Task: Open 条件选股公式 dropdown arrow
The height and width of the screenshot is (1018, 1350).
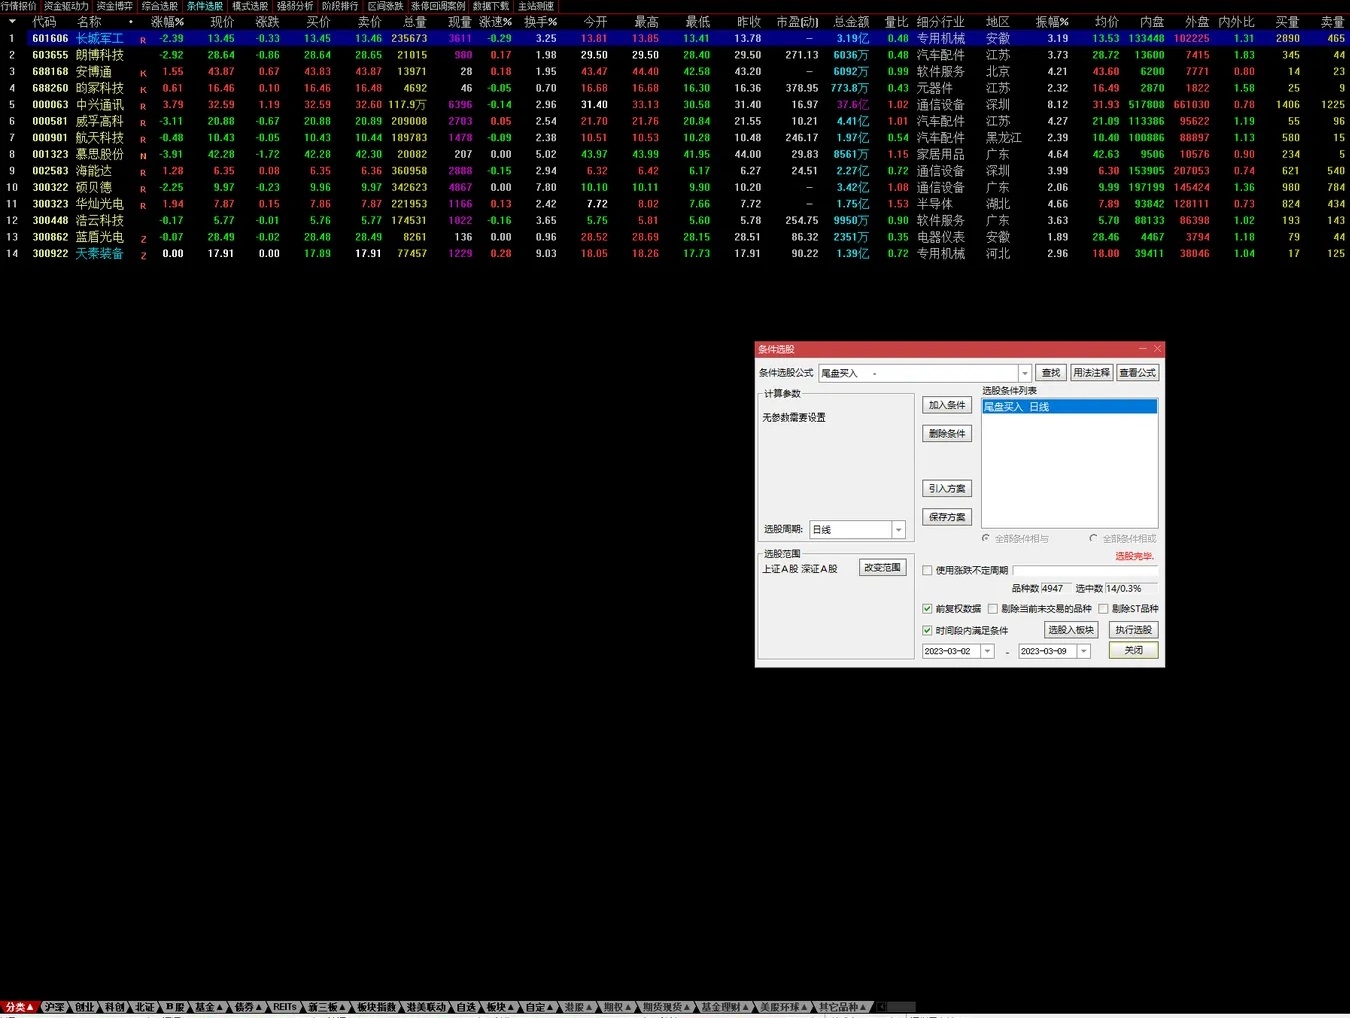Action: (1024, 373)
